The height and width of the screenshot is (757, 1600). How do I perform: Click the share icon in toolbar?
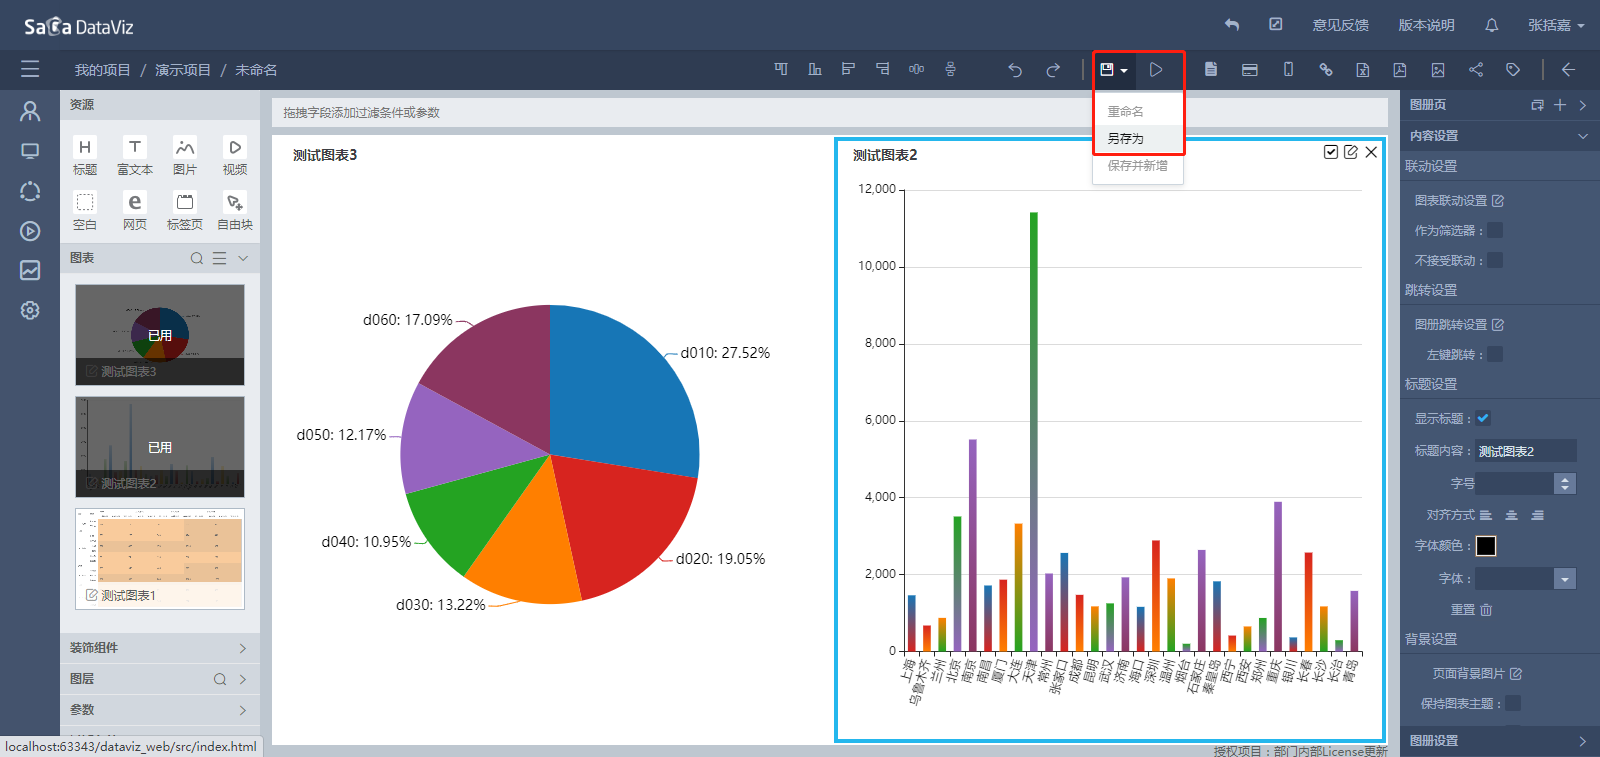tap(1476, 70)
